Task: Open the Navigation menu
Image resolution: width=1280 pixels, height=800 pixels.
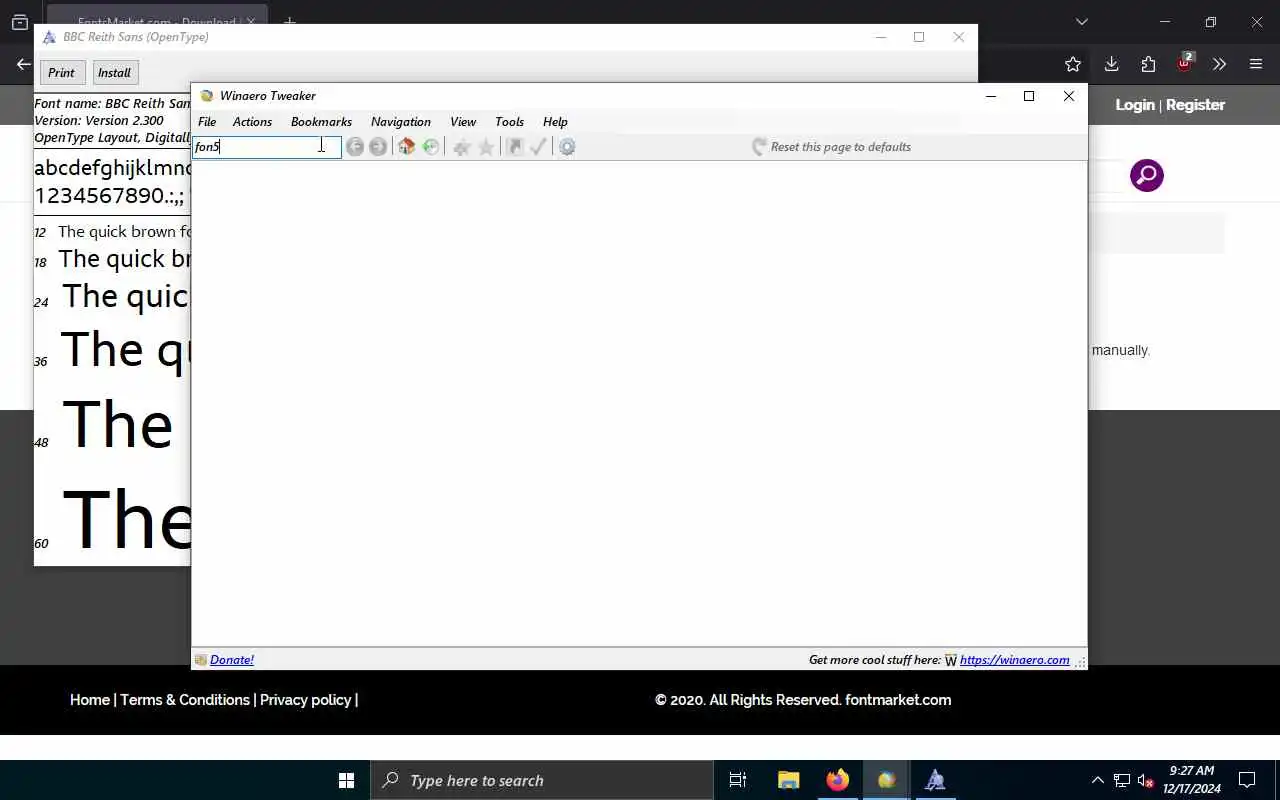Action: click(x=401, y=122)
